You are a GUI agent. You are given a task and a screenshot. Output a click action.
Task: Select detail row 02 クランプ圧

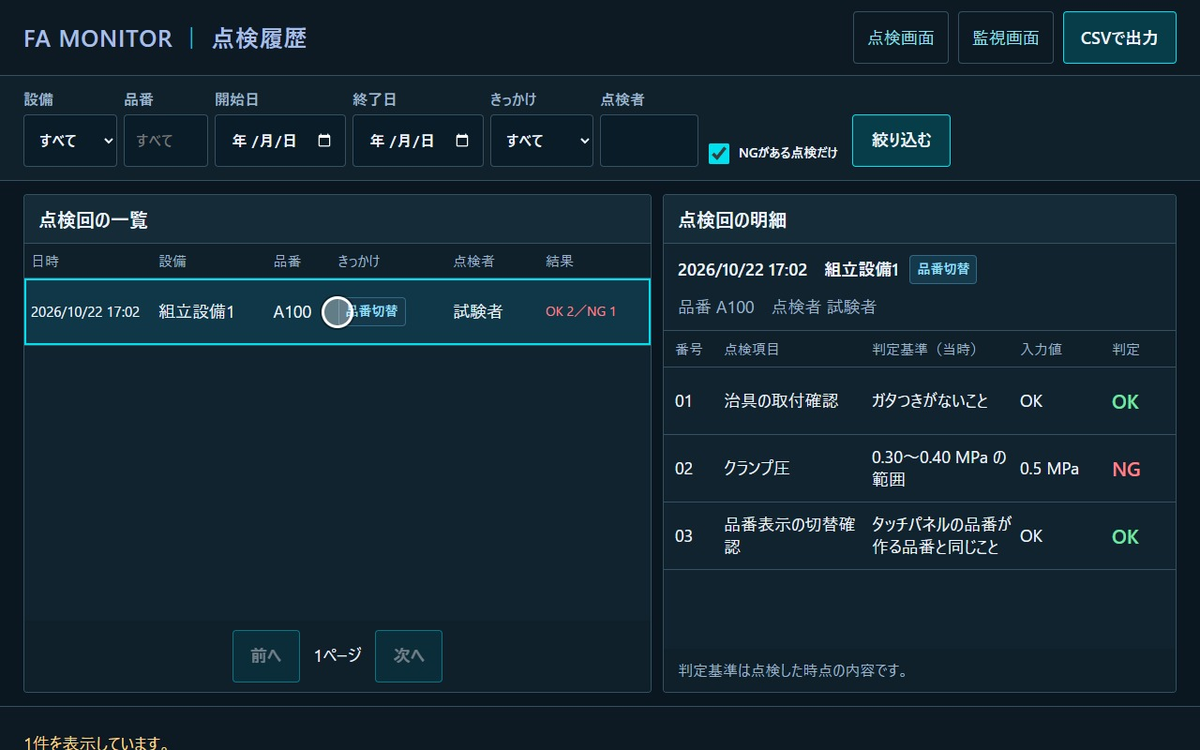click(919, 469)
